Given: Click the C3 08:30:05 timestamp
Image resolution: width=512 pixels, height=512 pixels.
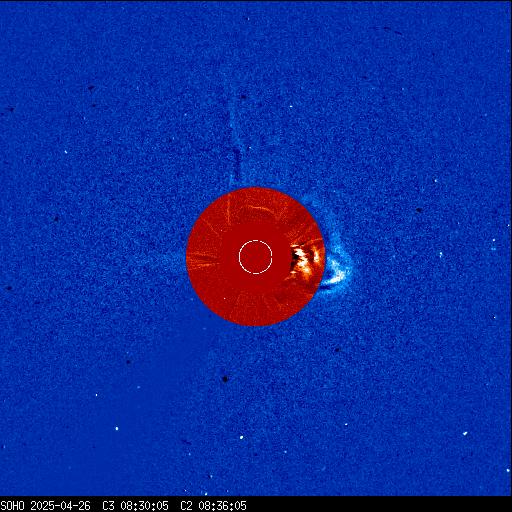Looking at the screenshot, I should point(135,506).
